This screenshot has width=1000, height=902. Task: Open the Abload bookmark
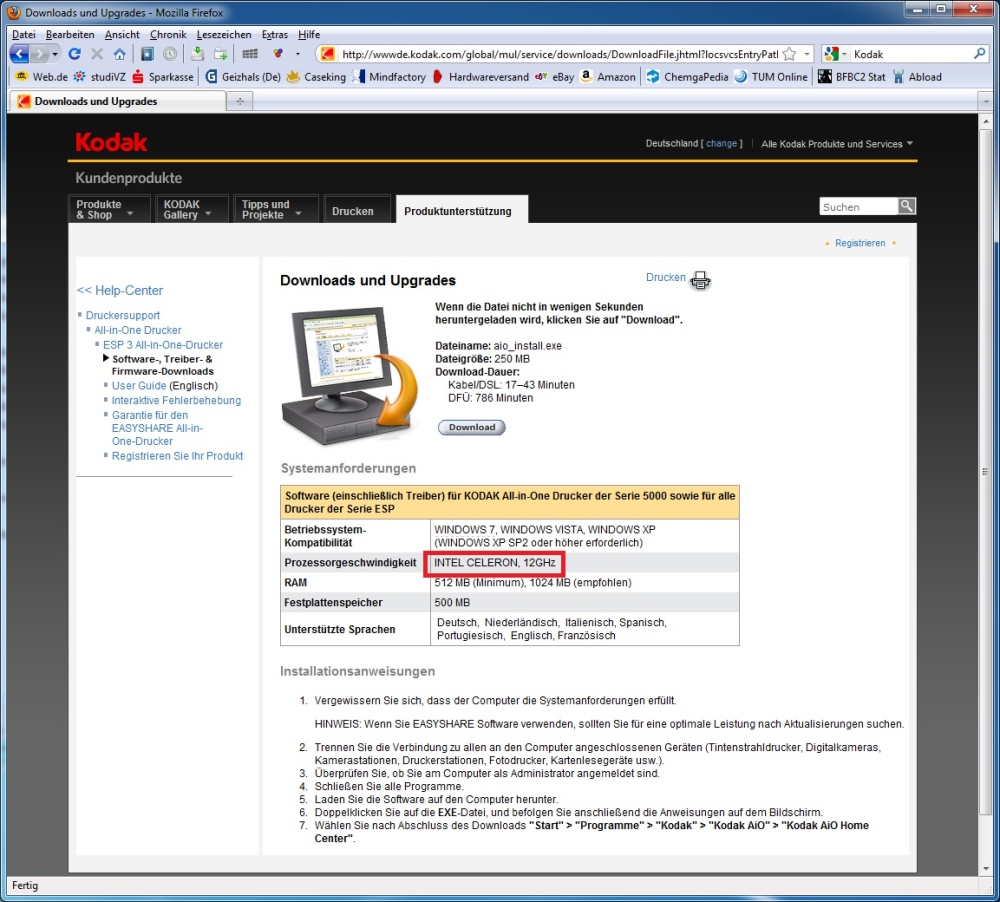[x=917, y=77]
